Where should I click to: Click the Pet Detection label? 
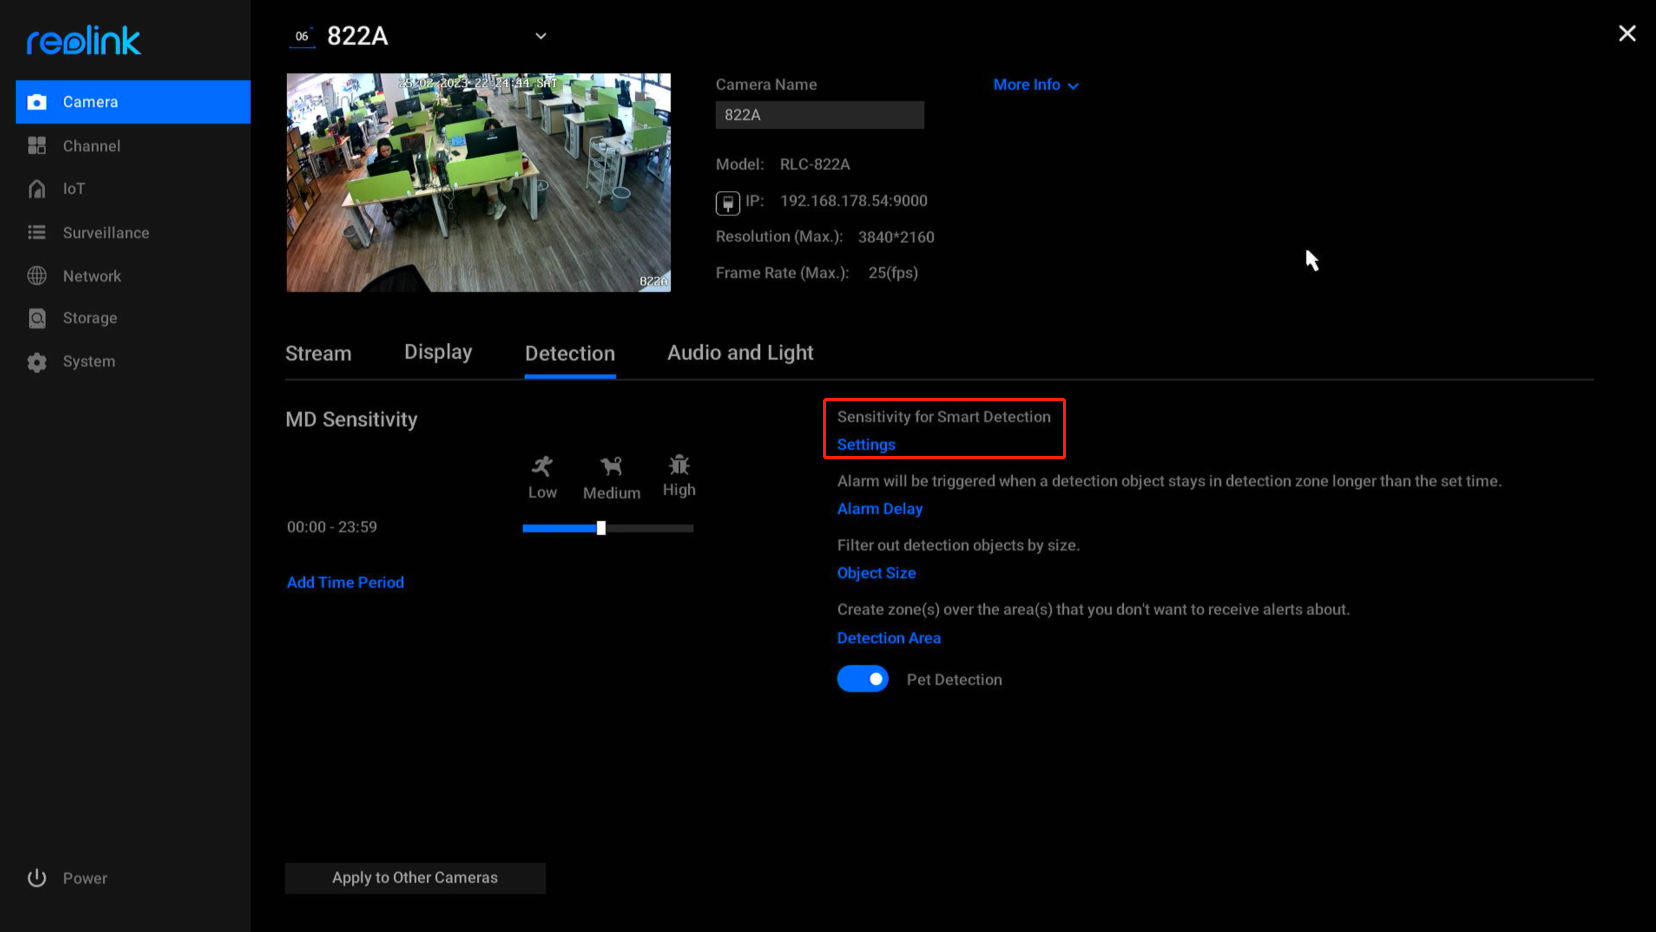point(954,680)
